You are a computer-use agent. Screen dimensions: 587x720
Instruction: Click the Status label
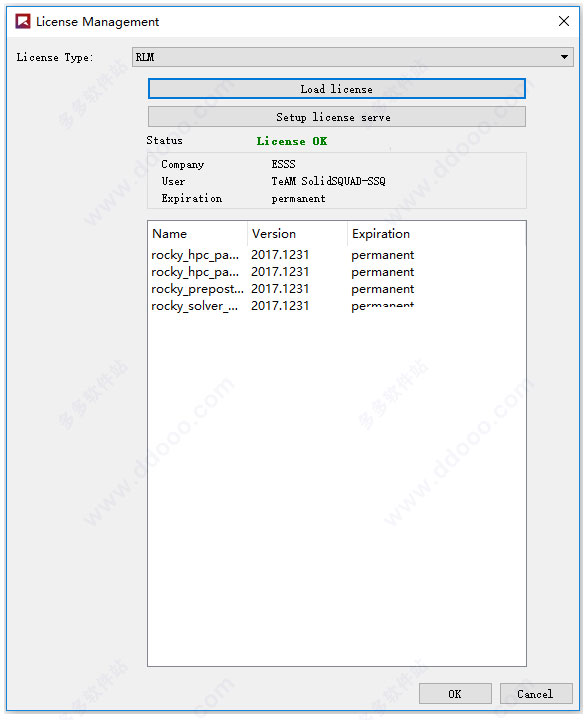[x=164, y=141]
